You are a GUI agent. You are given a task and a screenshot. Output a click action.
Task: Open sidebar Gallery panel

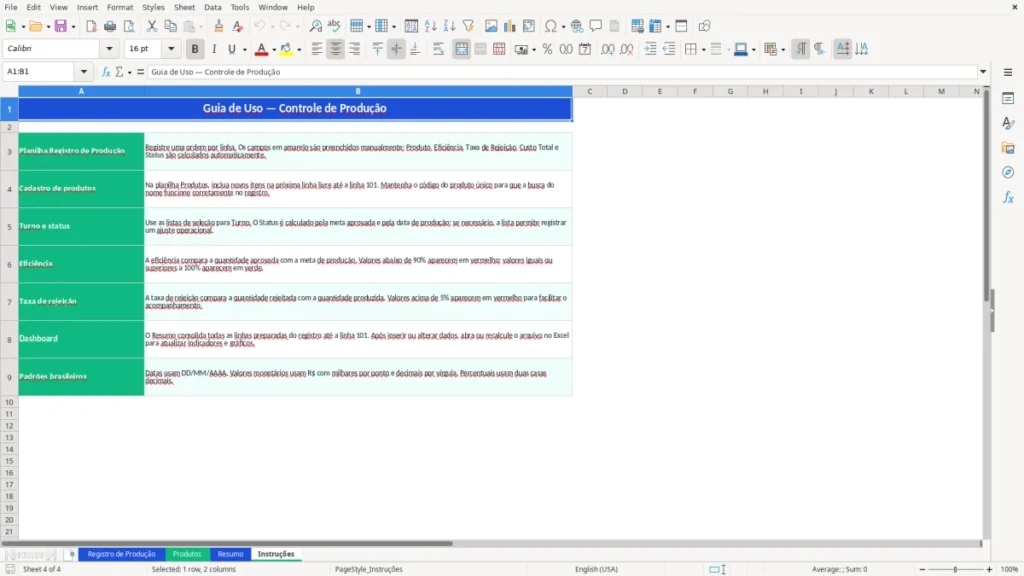point(1008,148)
